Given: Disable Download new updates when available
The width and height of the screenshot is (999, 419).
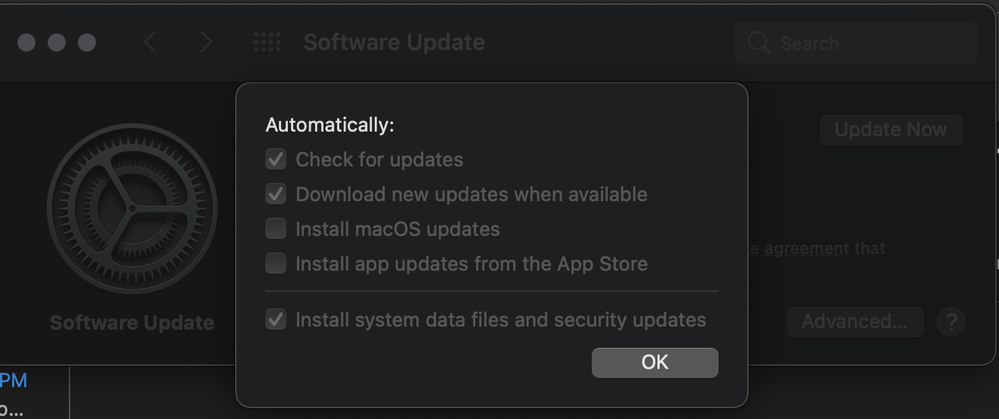Looking at the screenshot, I should (x=275, y=194).
